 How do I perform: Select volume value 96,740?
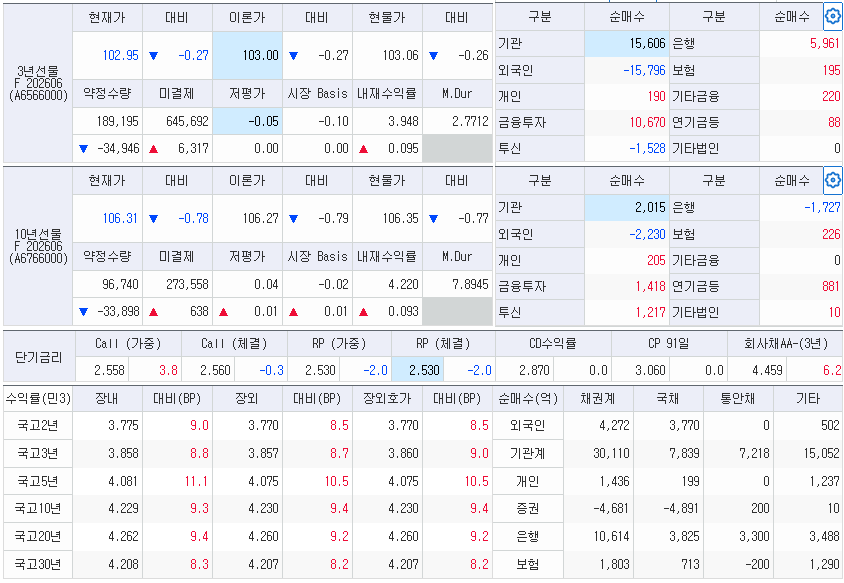click(121, 284)
